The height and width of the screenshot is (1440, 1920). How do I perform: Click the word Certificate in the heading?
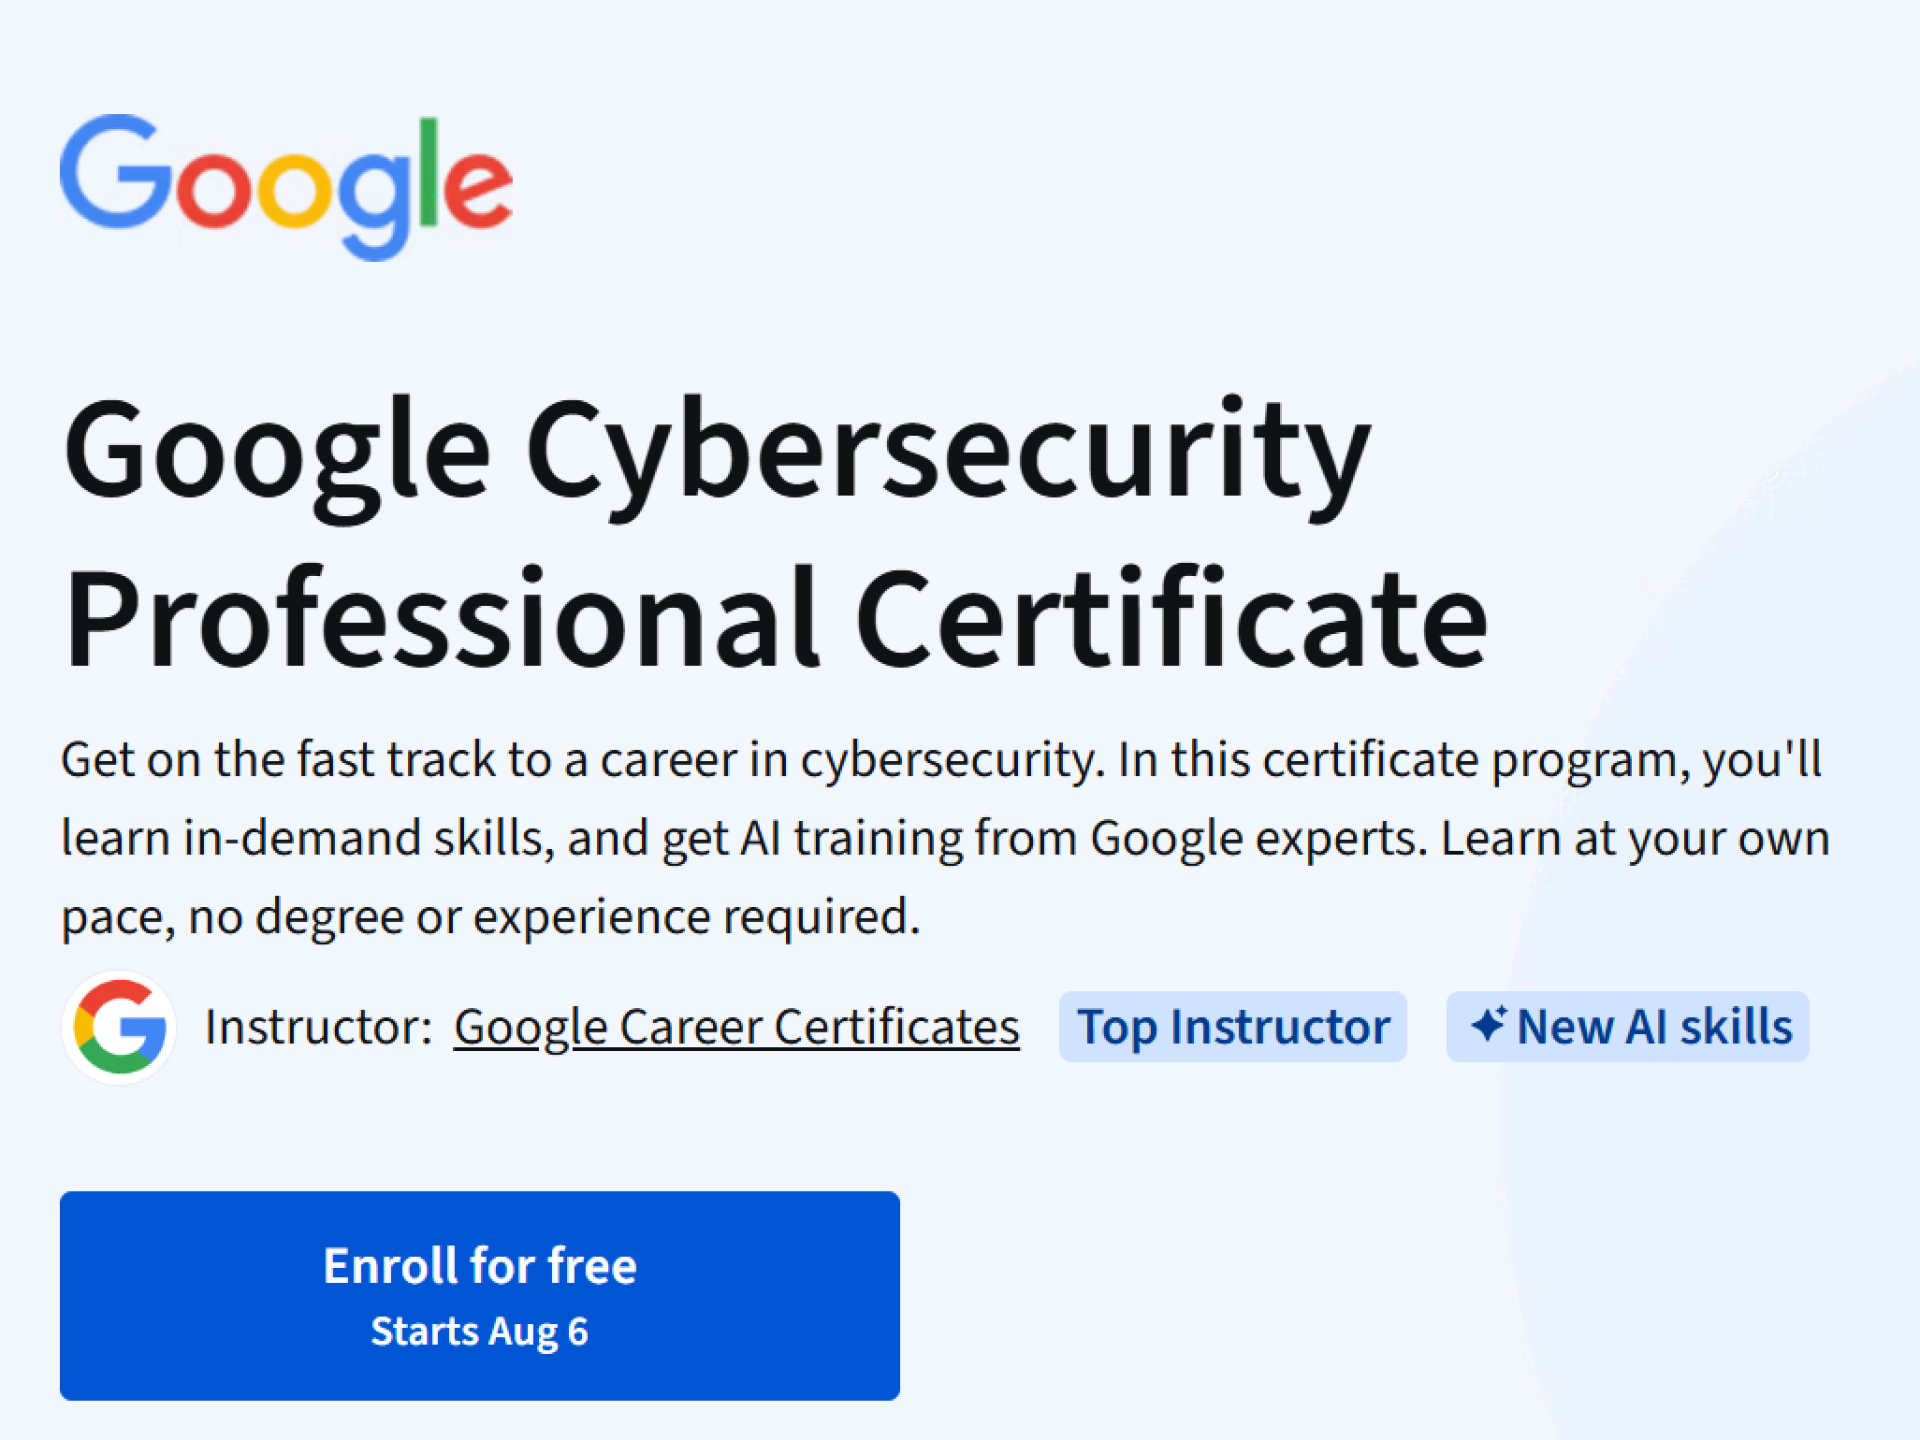click(1171, 620)
